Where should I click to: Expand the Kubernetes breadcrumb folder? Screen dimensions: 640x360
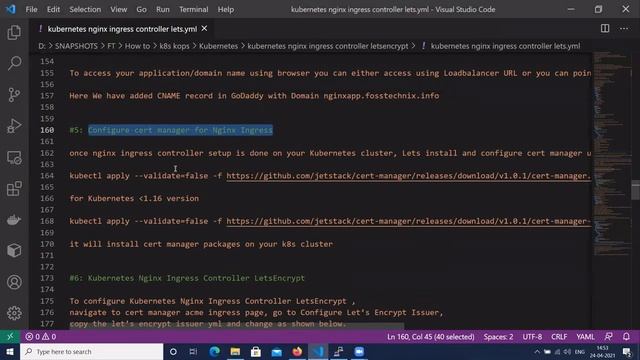[218, 46]
